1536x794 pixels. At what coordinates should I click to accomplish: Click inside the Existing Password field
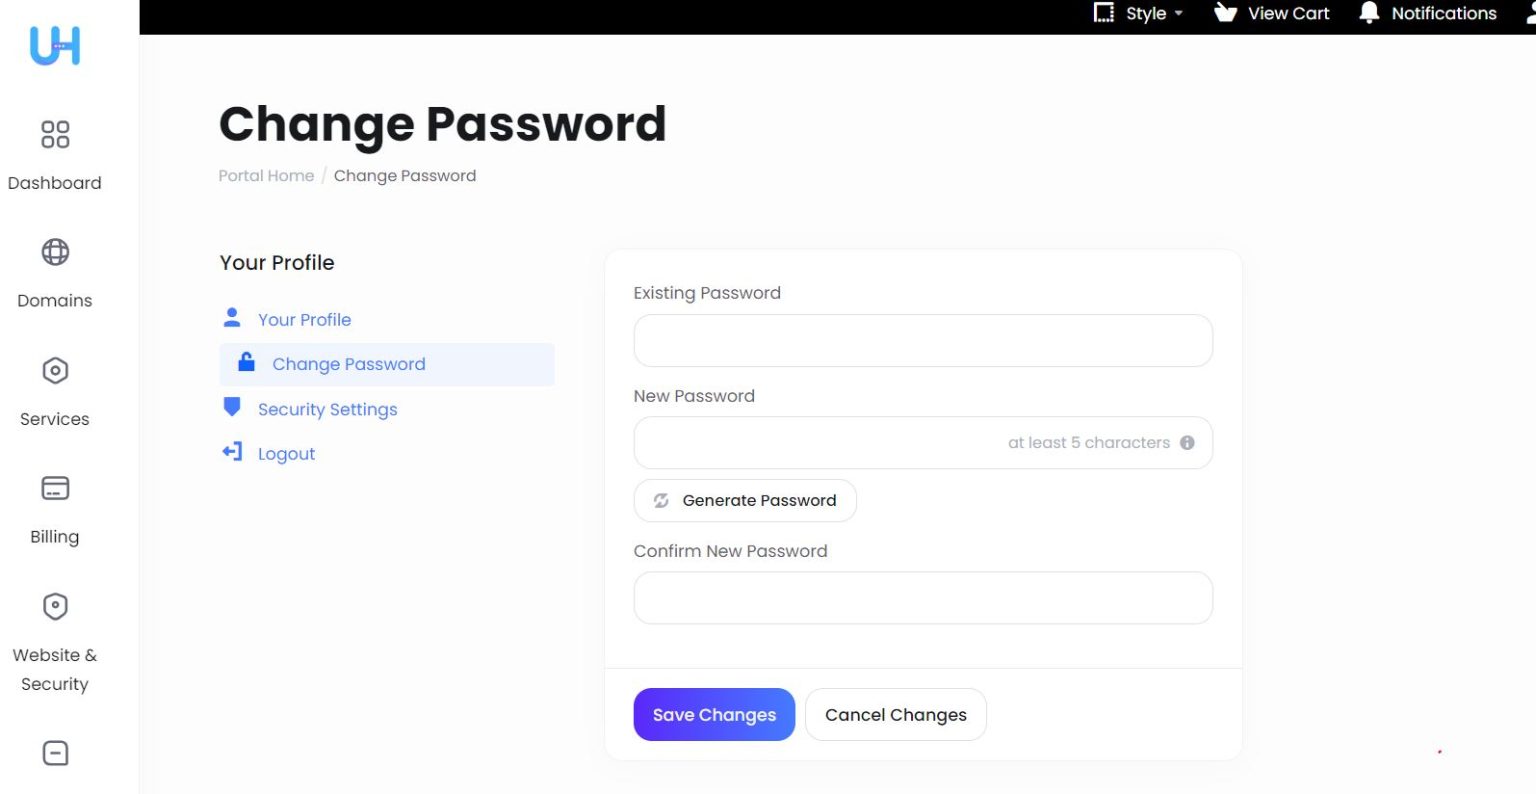click(x=922, y=340)
